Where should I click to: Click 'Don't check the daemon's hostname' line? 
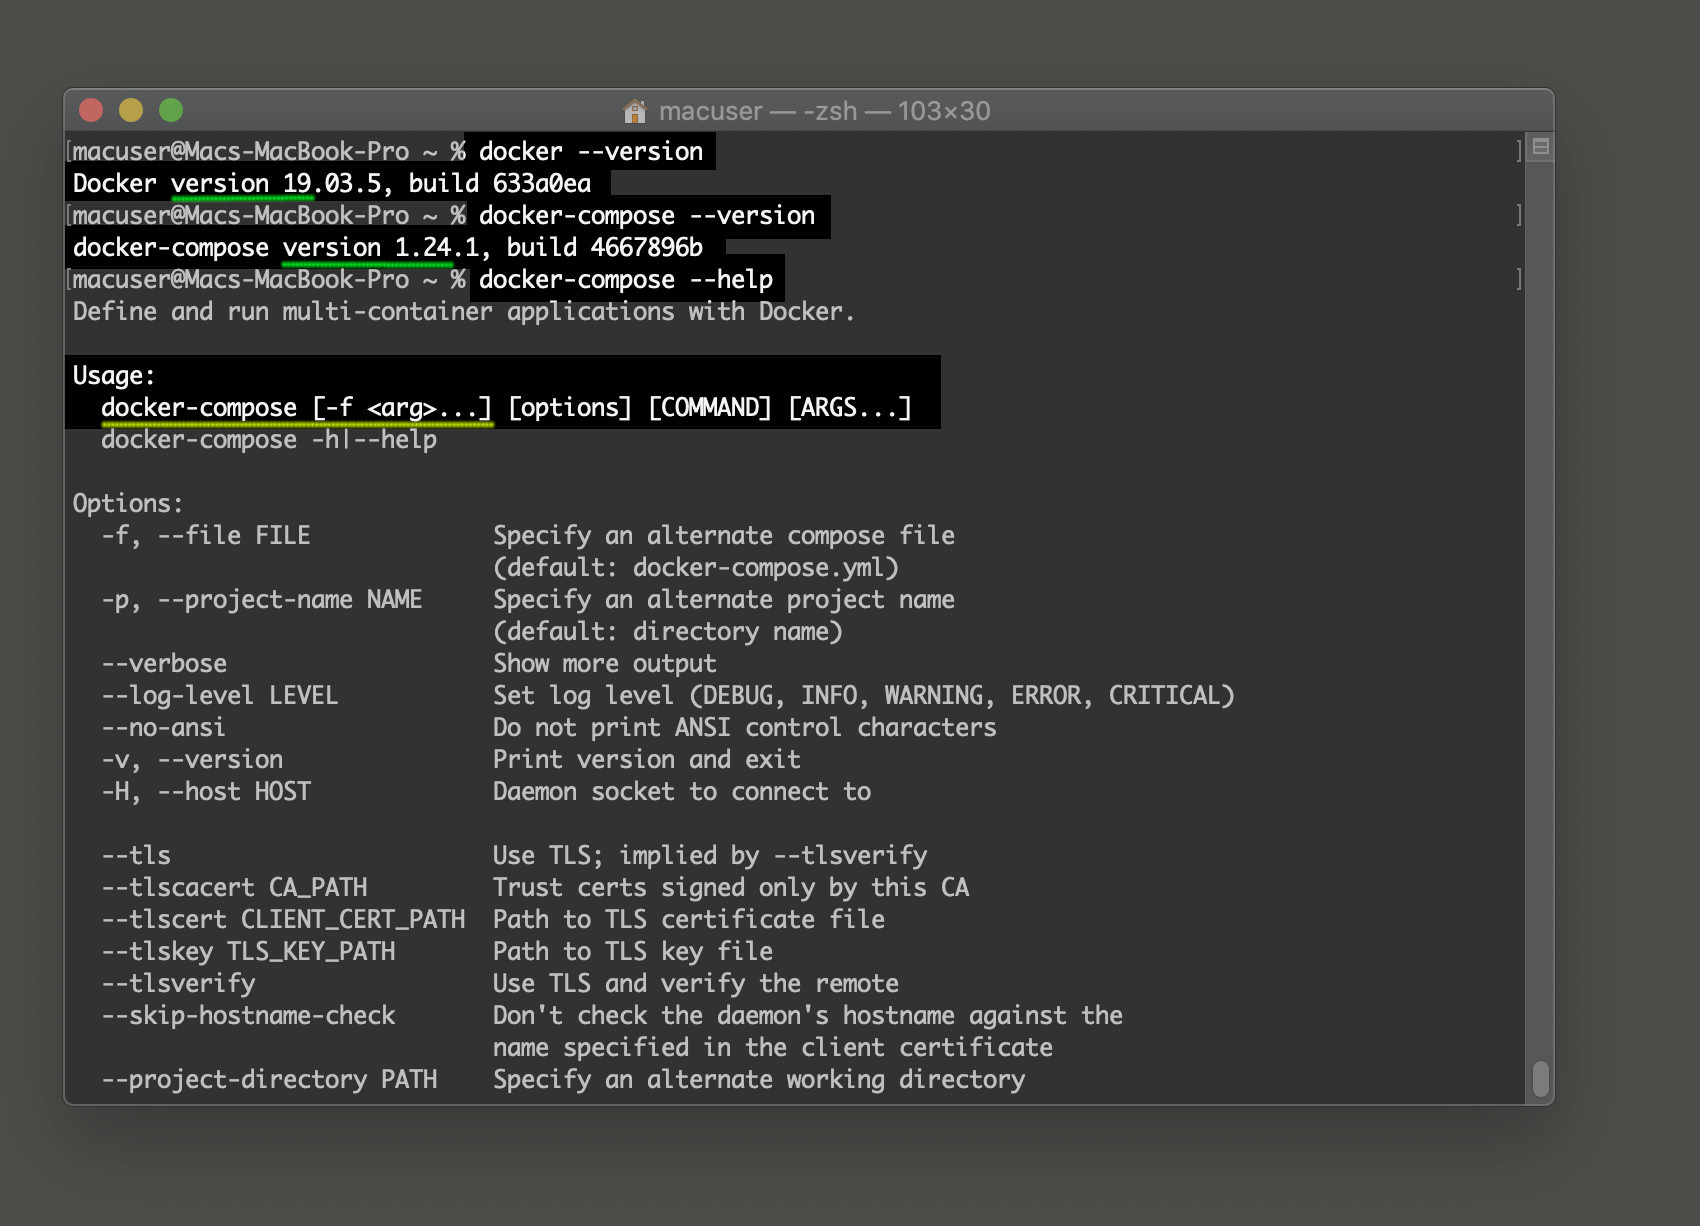point(808,1016)
